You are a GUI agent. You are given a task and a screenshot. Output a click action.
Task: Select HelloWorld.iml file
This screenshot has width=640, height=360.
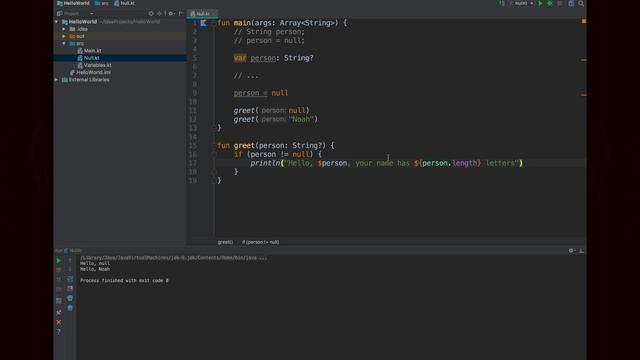[x=90, y=72]
